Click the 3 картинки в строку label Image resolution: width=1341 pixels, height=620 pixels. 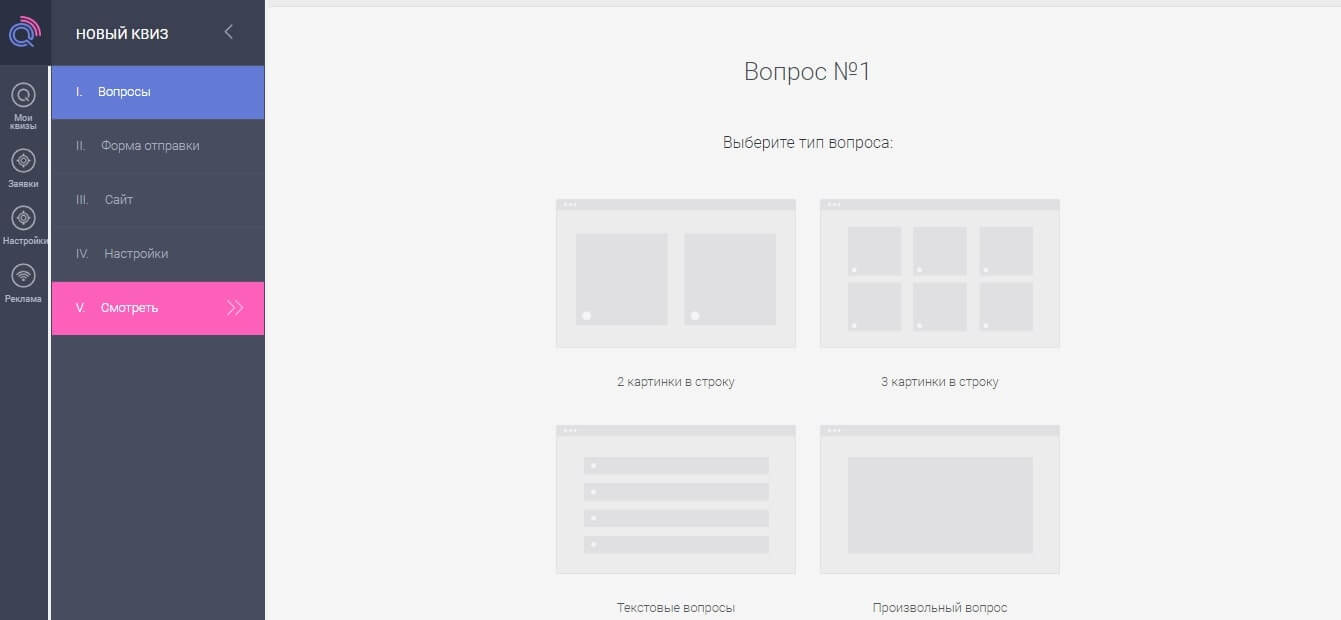coord(940,382)
